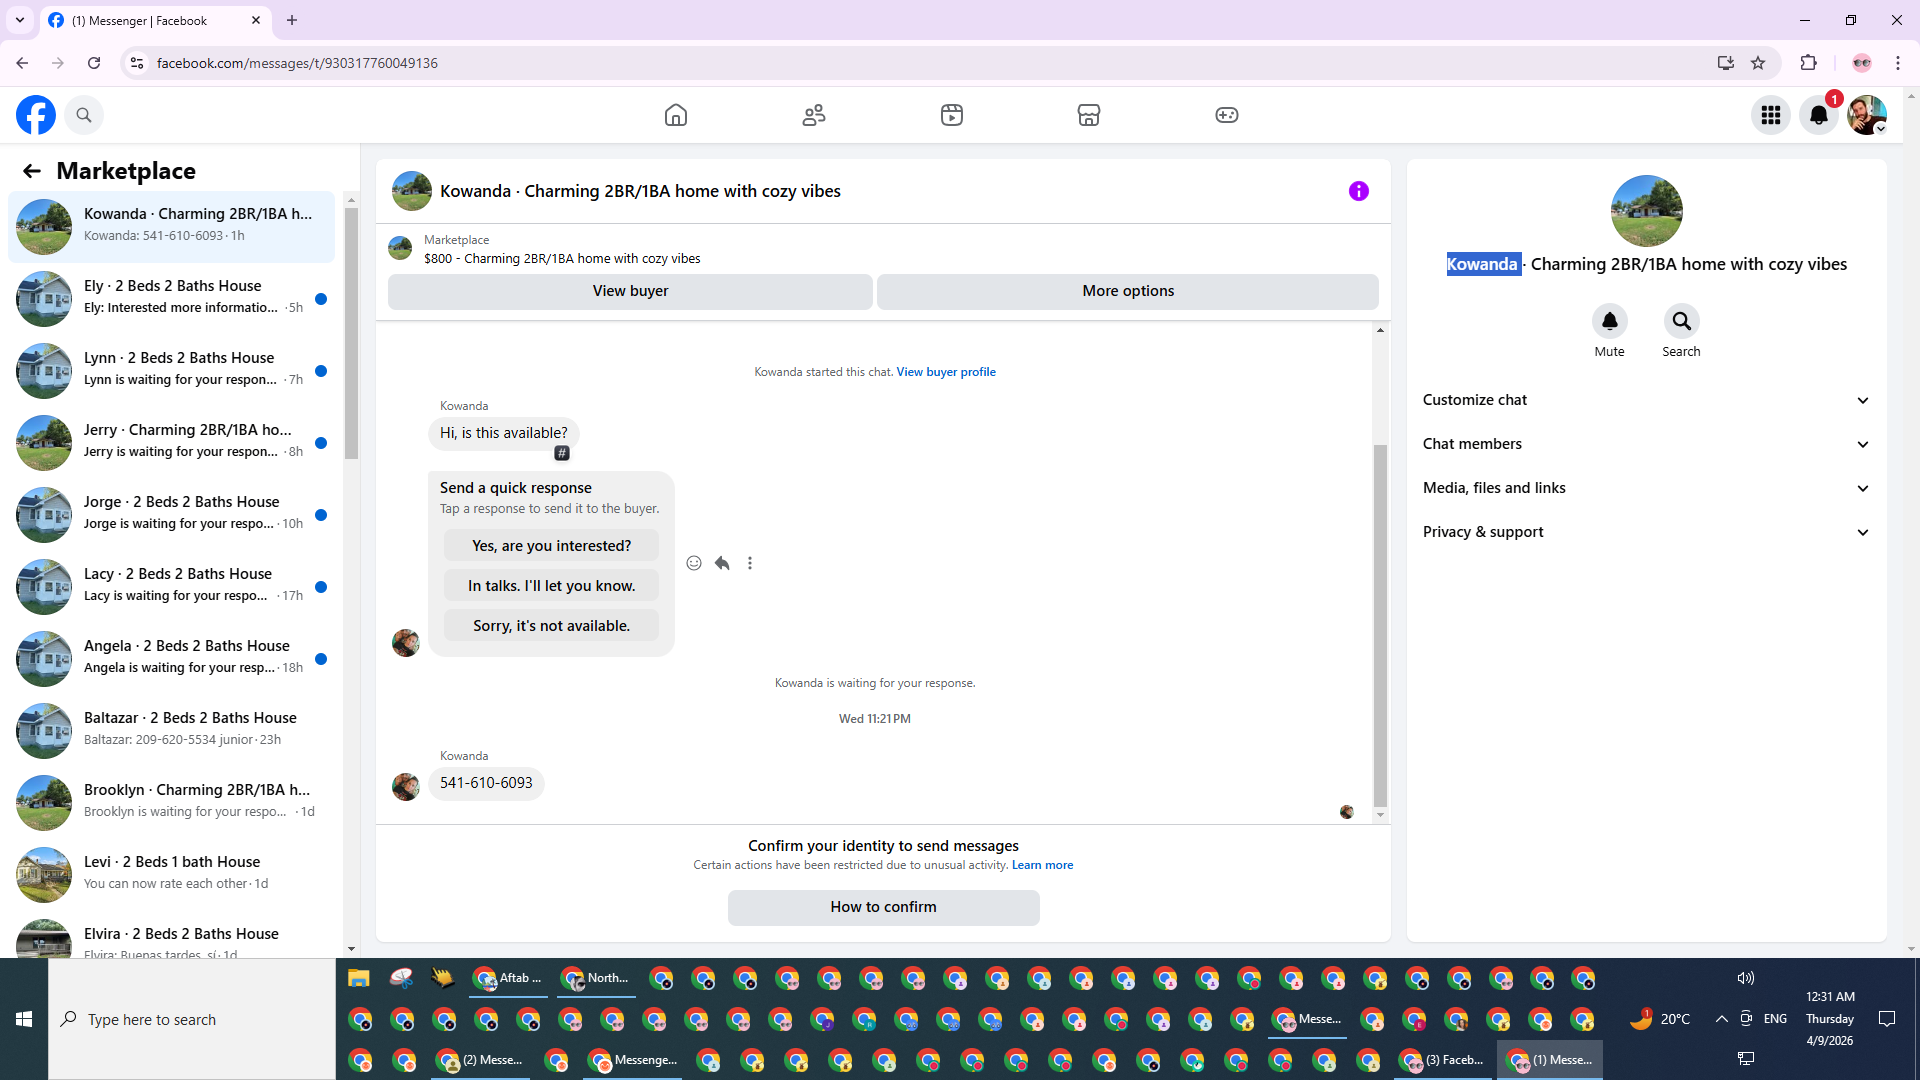Mute this conversation with bell icon
Viewport: 1920px width, 1080px height.
click(1609, 322)
